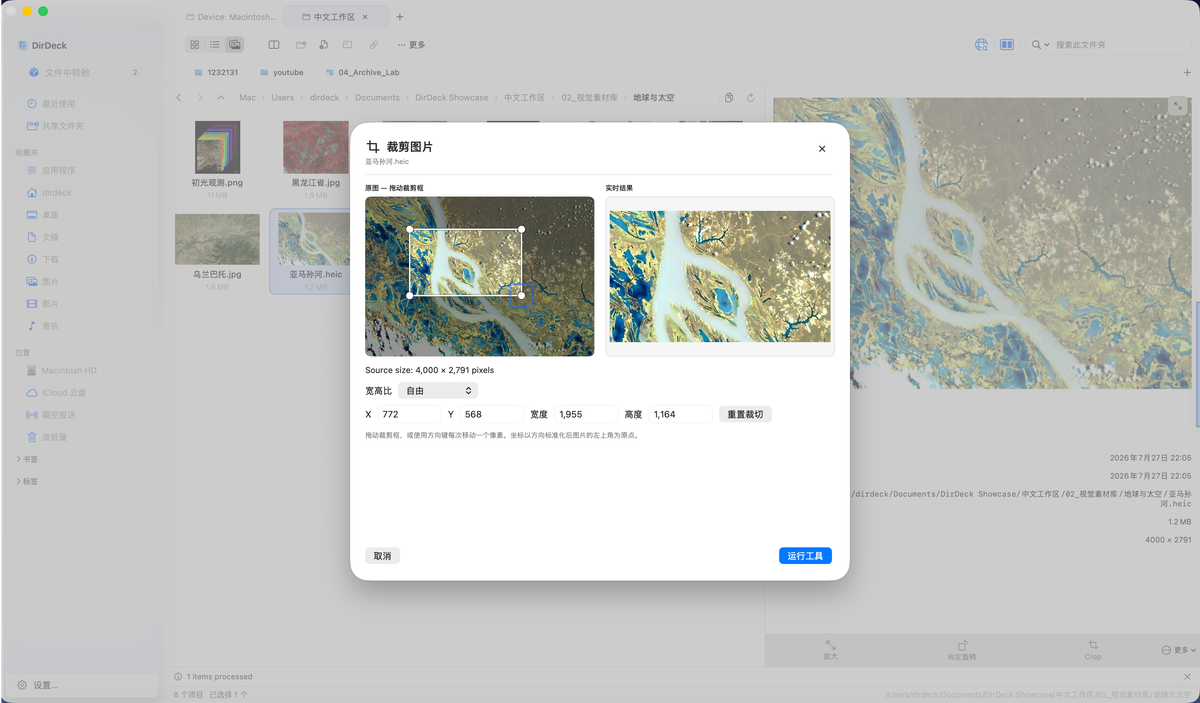Click top-left crop handle
Screen dimensions: 1200x703
click(x=410, y=229)
